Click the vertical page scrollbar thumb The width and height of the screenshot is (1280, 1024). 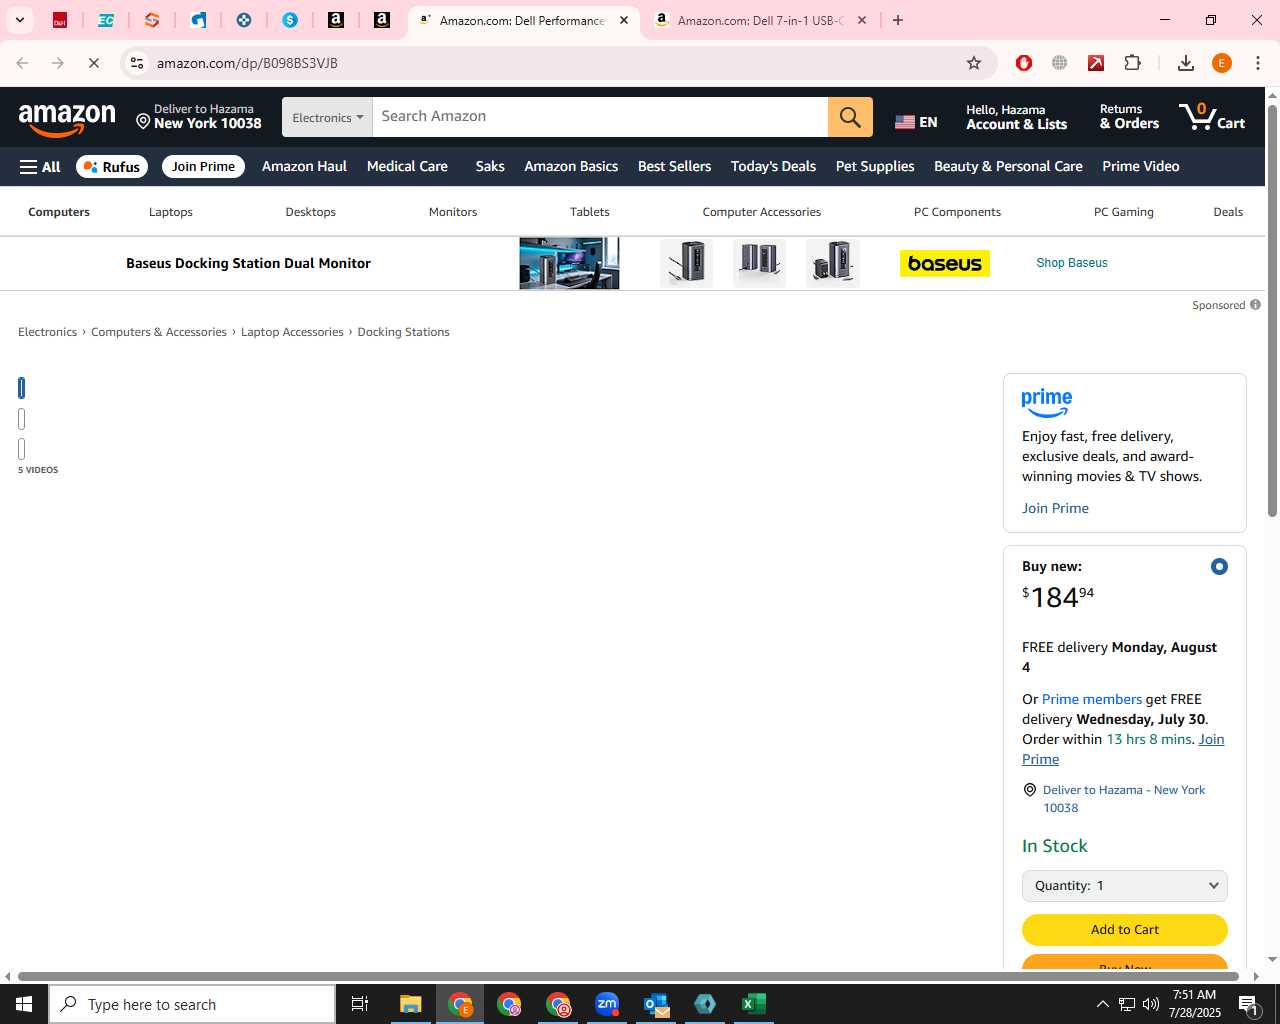pos(1272,310)
